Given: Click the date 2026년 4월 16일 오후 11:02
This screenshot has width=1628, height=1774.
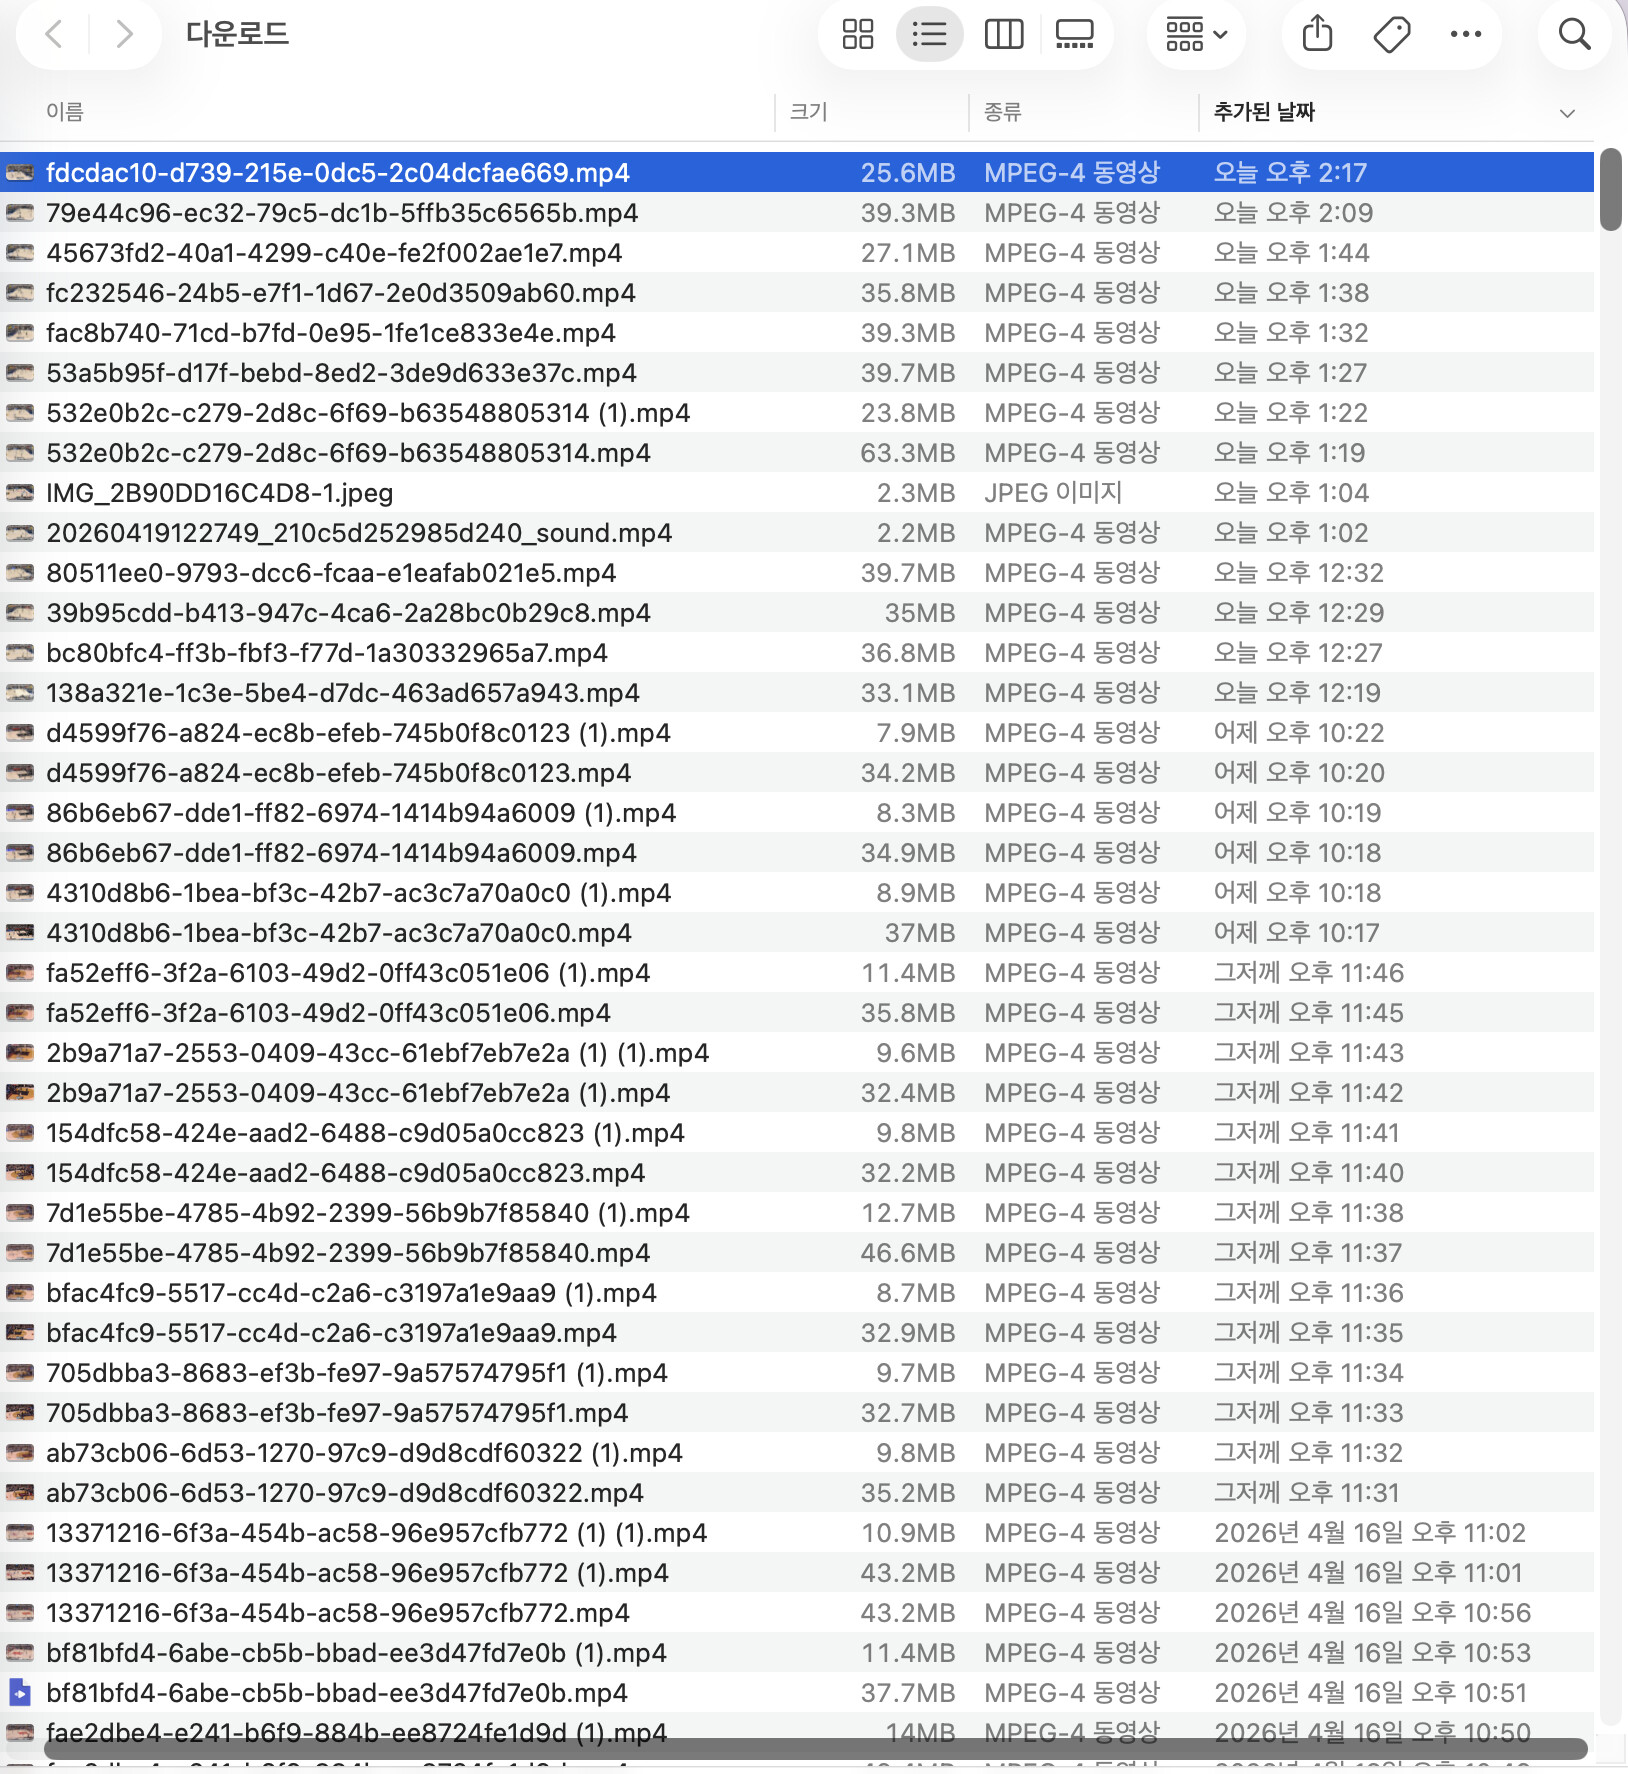Looking at the screenshot, I should pyautogui.click(x=1370, y=1533).
